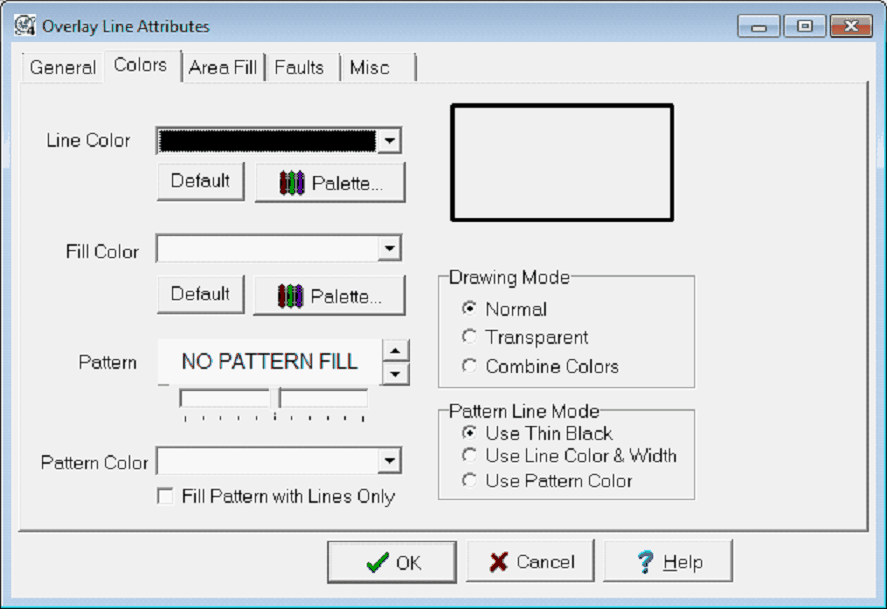Step the pattern down with the down arrow

397,373
